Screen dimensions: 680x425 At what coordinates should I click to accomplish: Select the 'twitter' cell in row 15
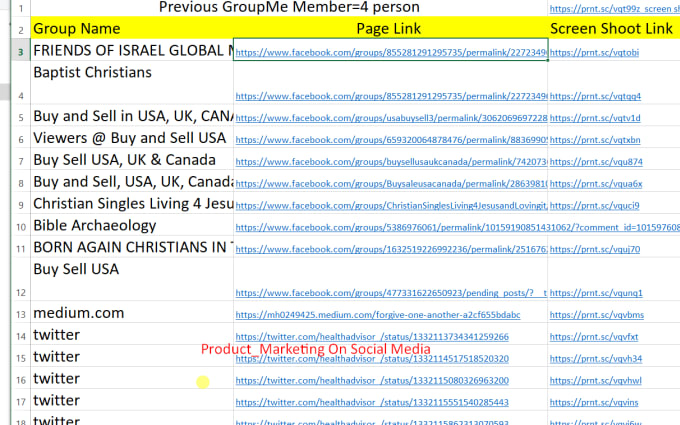point(132,356)
